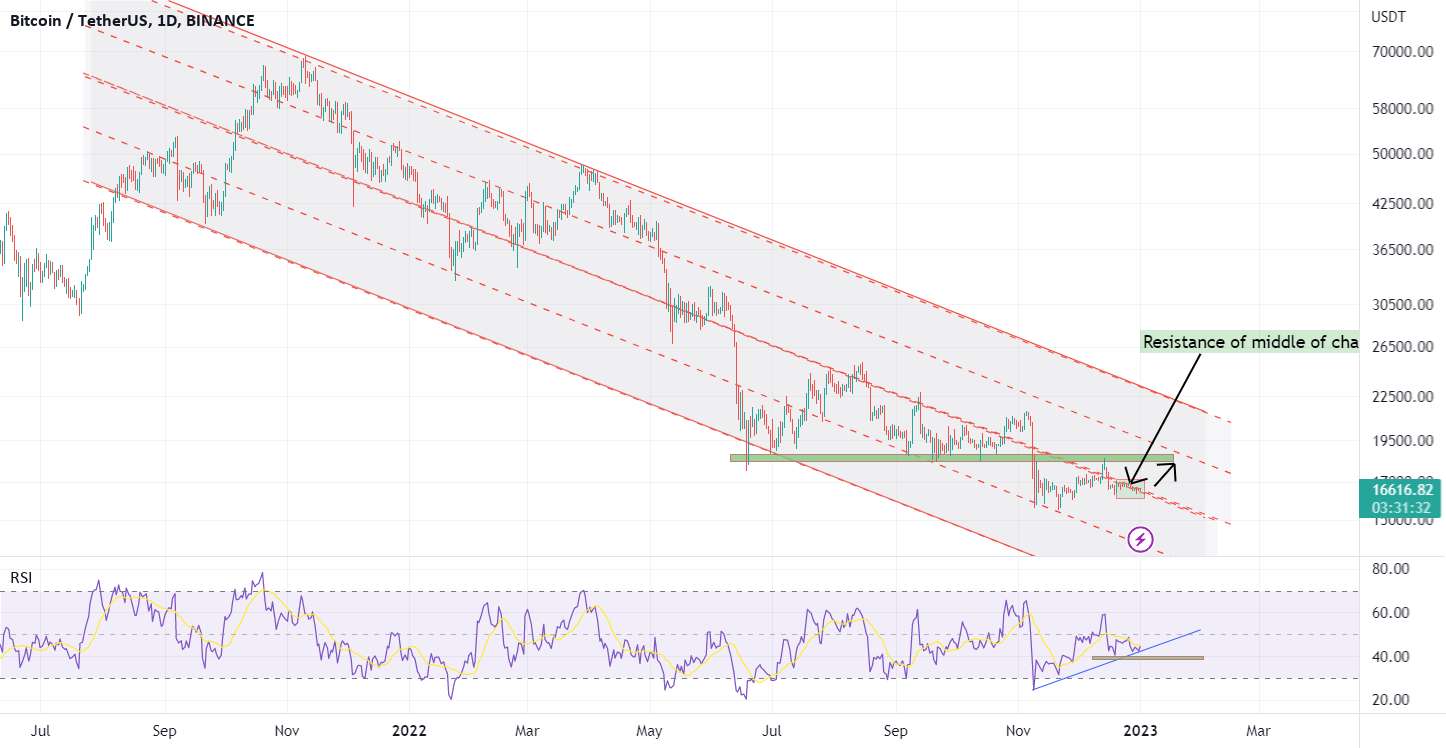This screenshot has height=748, width=1446.
Task: Click the current price label 16616.82
Action: click(1401, 490)
